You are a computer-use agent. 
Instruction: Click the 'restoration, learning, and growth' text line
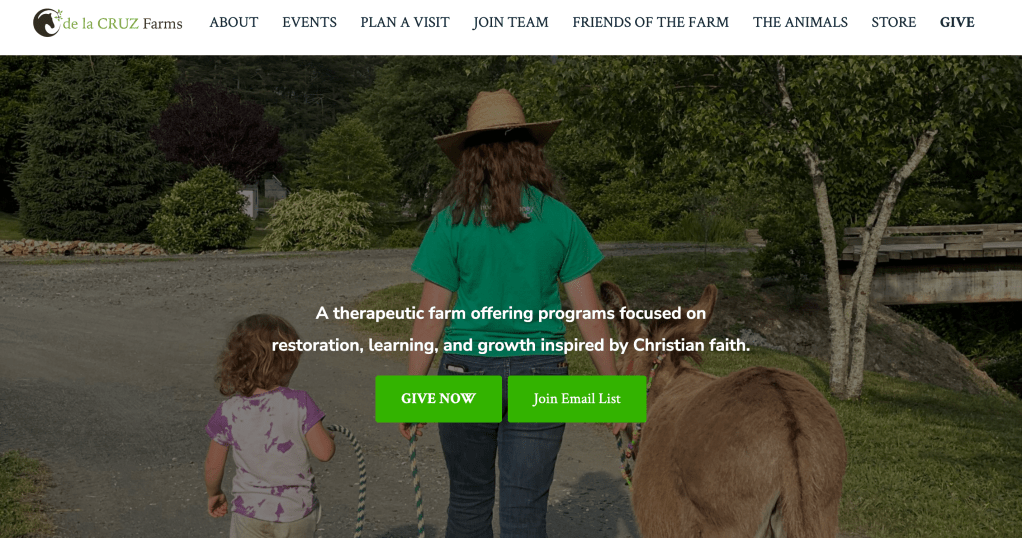pos(511,345)
